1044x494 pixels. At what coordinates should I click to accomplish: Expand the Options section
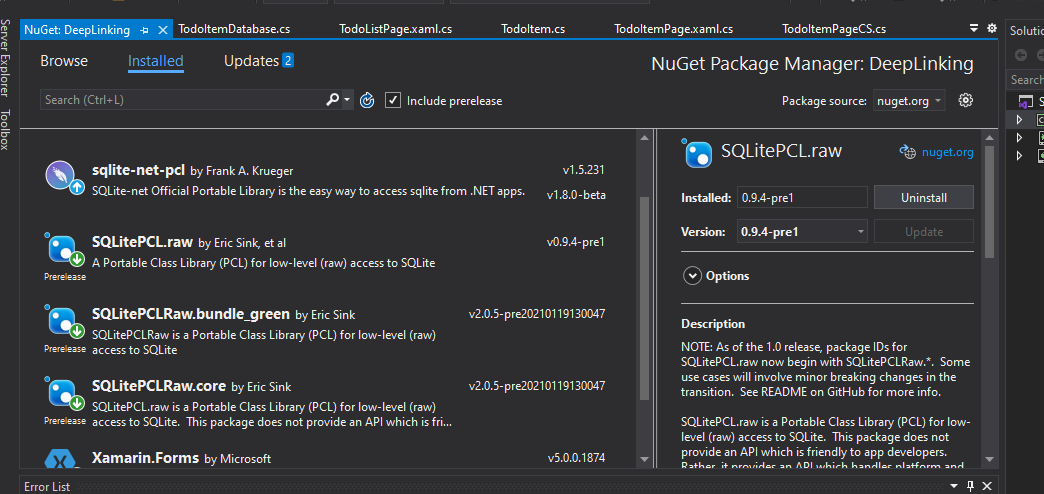[692, 276]
